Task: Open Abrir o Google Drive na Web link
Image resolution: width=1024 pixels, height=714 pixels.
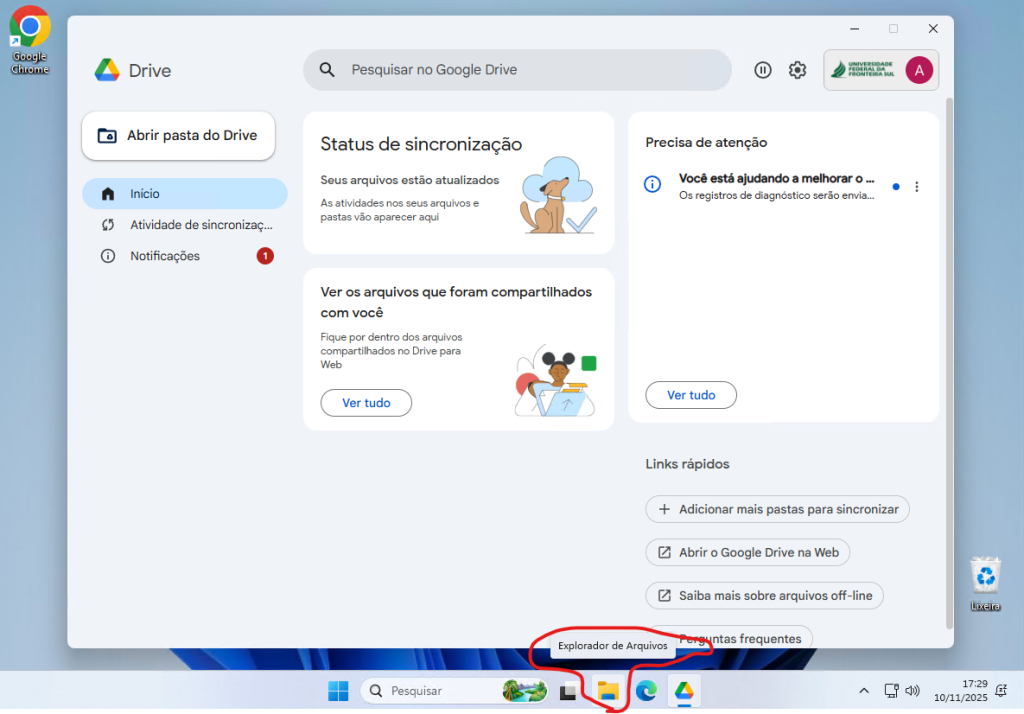Action: tap(747, 552)
